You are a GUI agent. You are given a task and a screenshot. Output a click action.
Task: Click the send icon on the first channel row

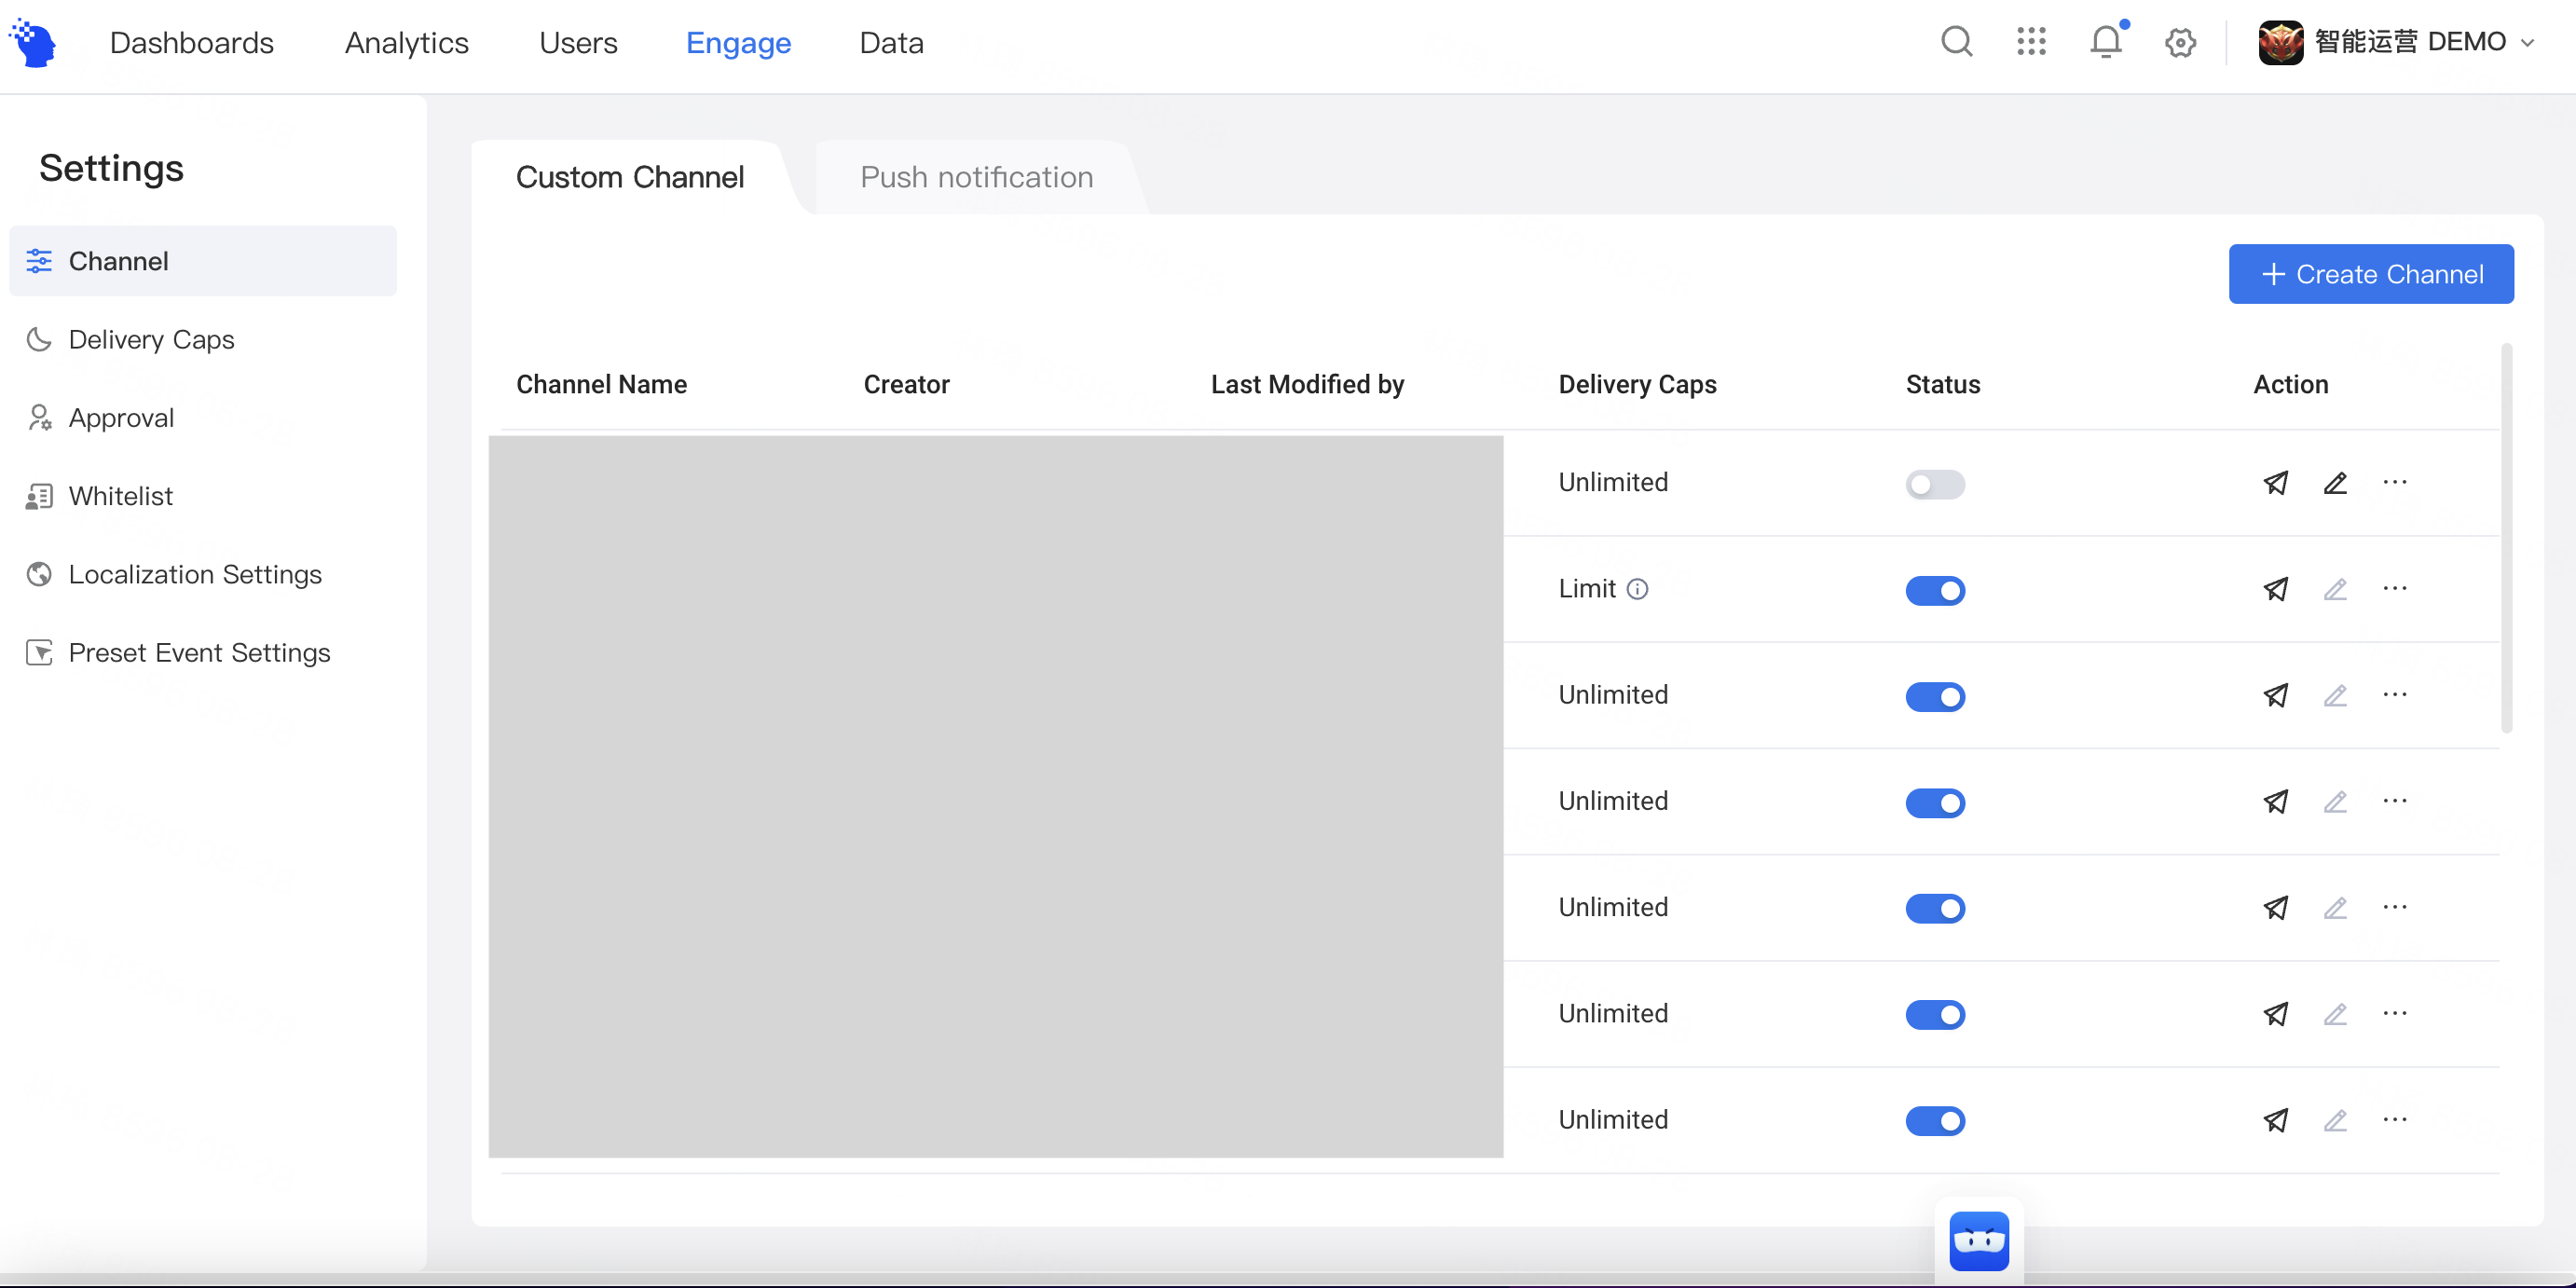click(2276, 482)
